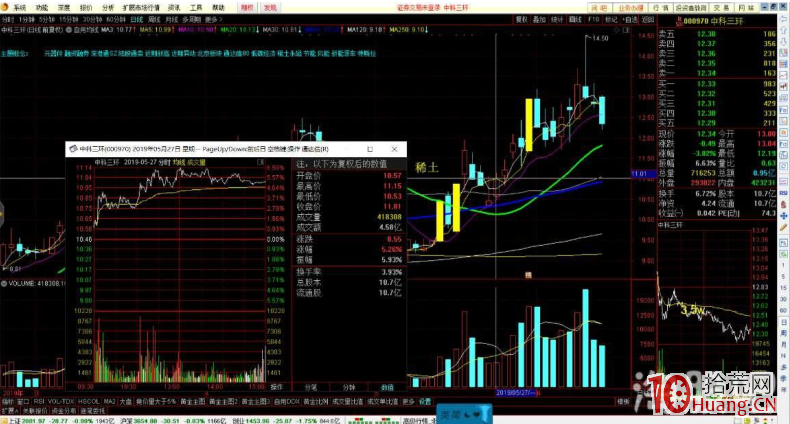
Task: Click the 发现 button in menu bar
Action: click(270, 8)
